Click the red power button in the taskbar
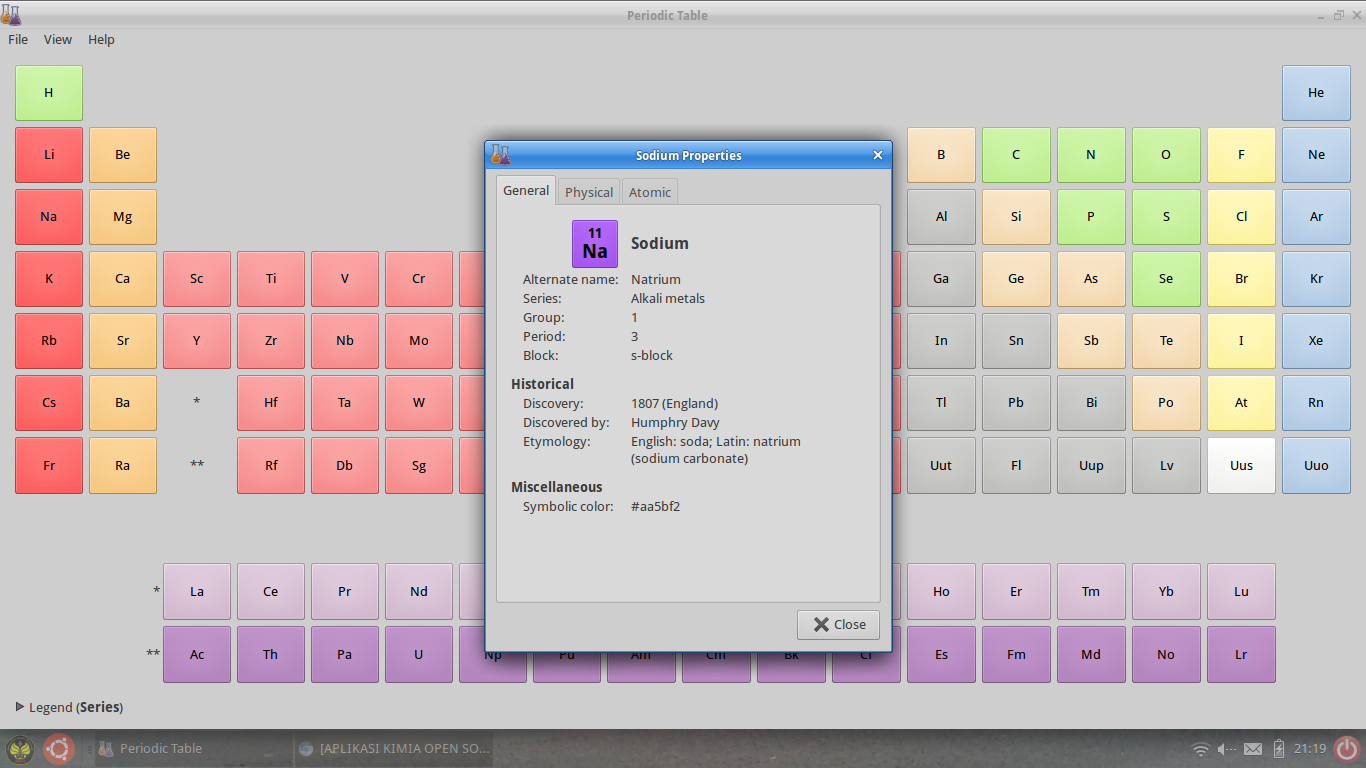 pyautogui.click(x=1348, y=748)
